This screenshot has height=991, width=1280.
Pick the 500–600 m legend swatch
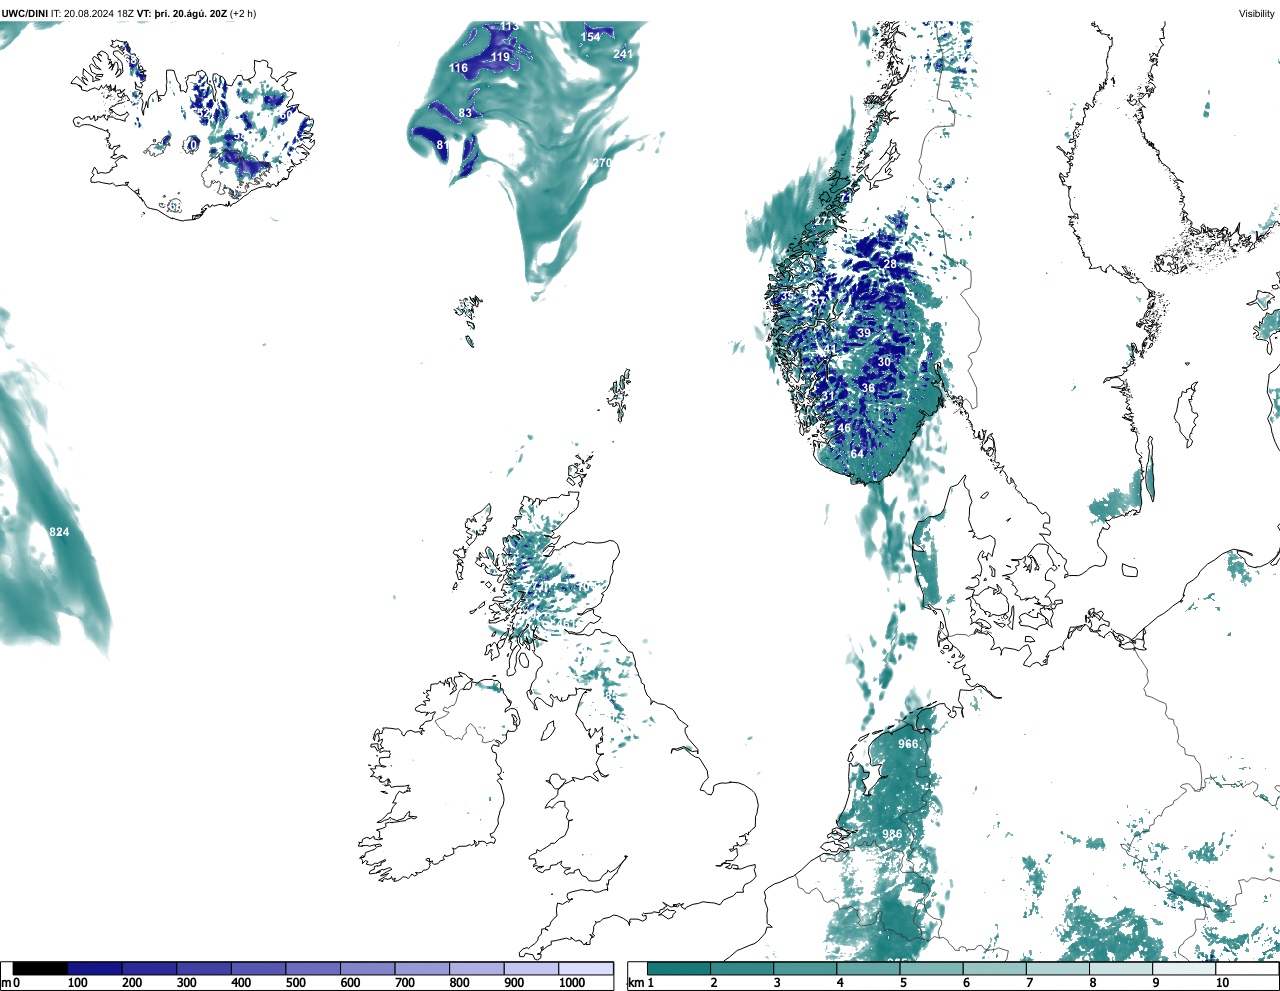point(313,968)
